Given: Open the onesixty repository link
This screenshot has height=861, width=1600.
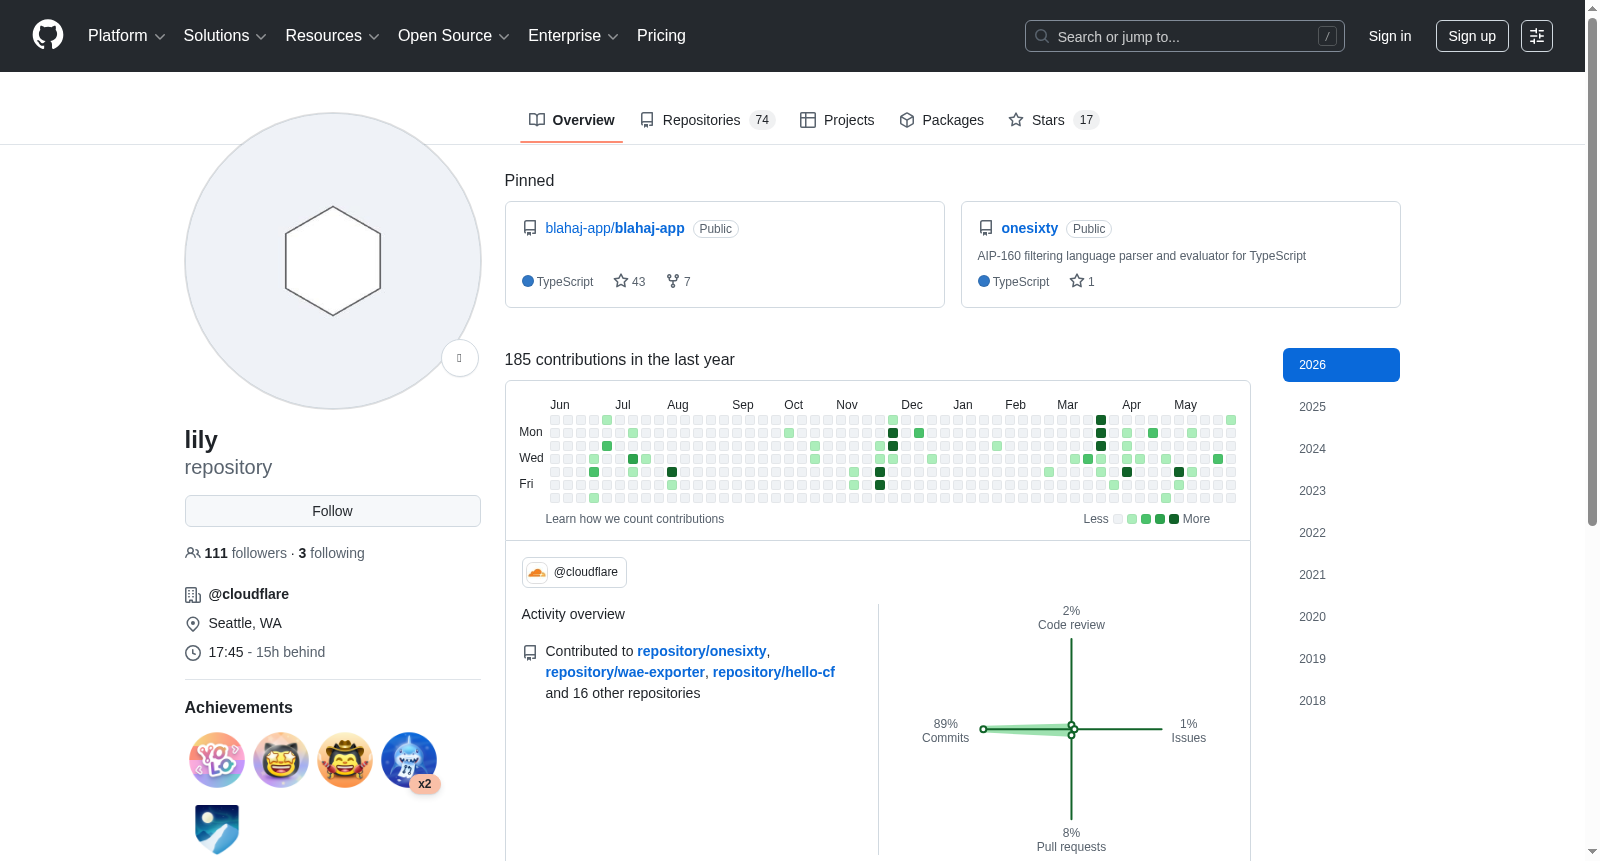Looking at the screenshot, I should [x=1030, y=228].
